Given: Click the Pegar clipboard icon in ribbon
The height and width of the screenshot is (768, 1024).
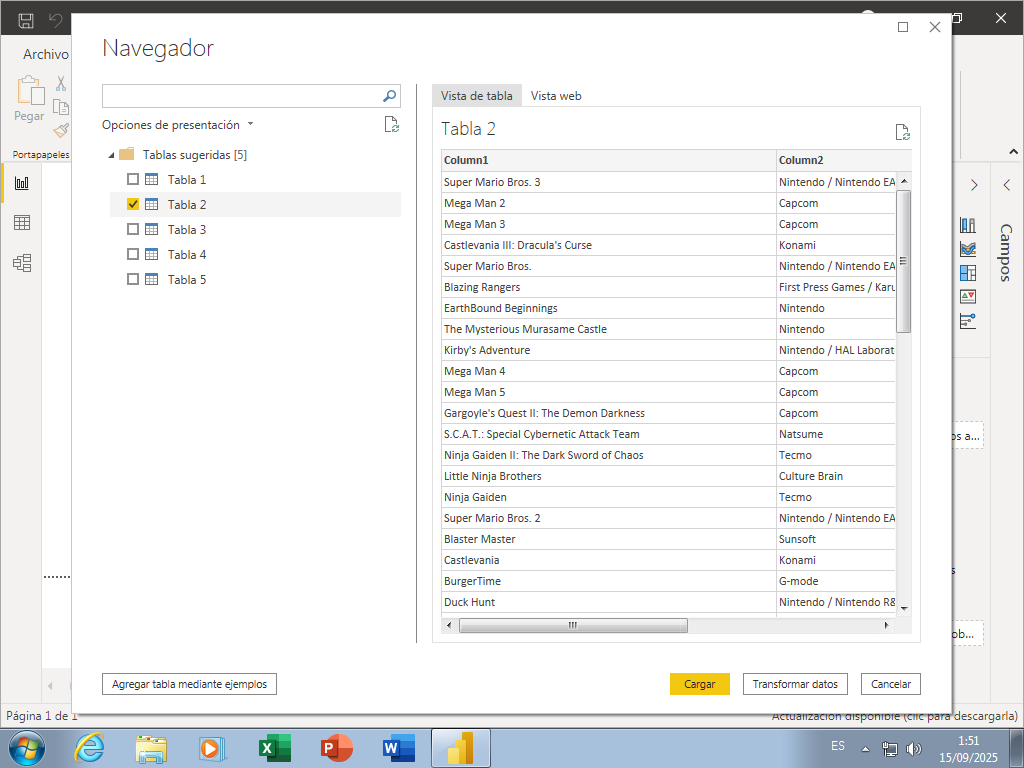Looking at the screenshot, I should [30, 91].
